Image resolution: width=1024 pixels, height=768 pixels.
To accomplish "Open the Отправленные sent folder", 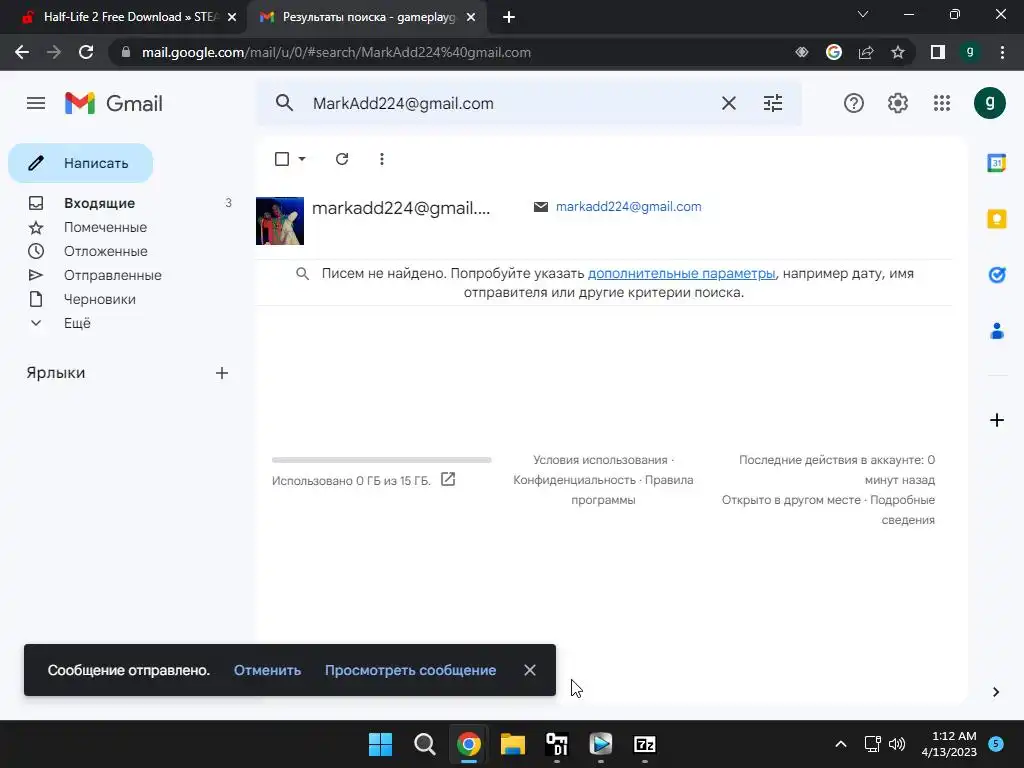I will pos(112,275).
